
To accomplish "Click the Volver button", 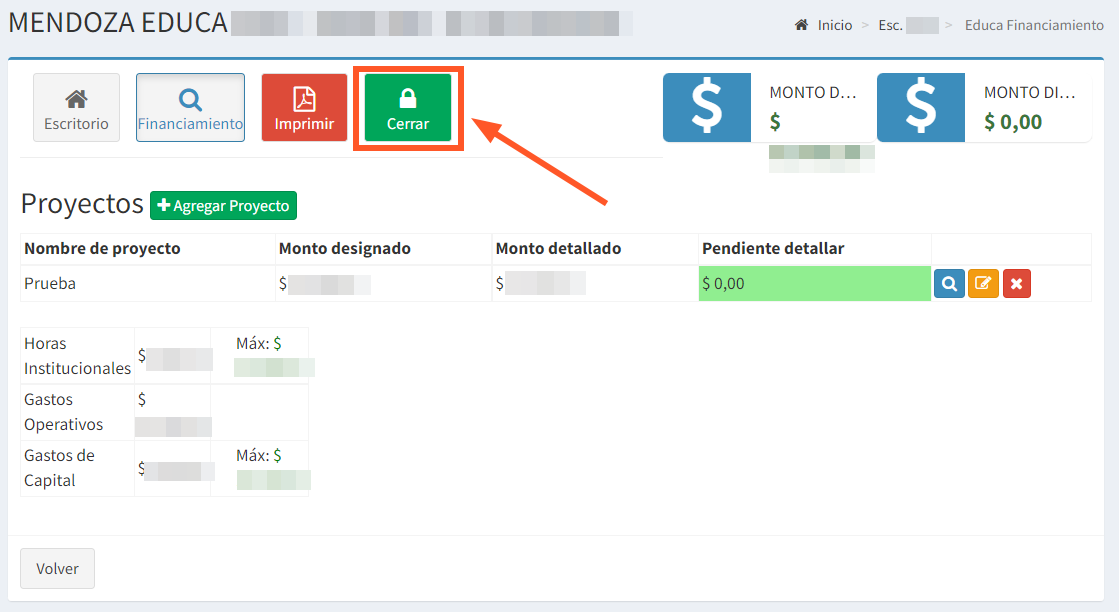I will pyautogui.click(x=57, y=568).
